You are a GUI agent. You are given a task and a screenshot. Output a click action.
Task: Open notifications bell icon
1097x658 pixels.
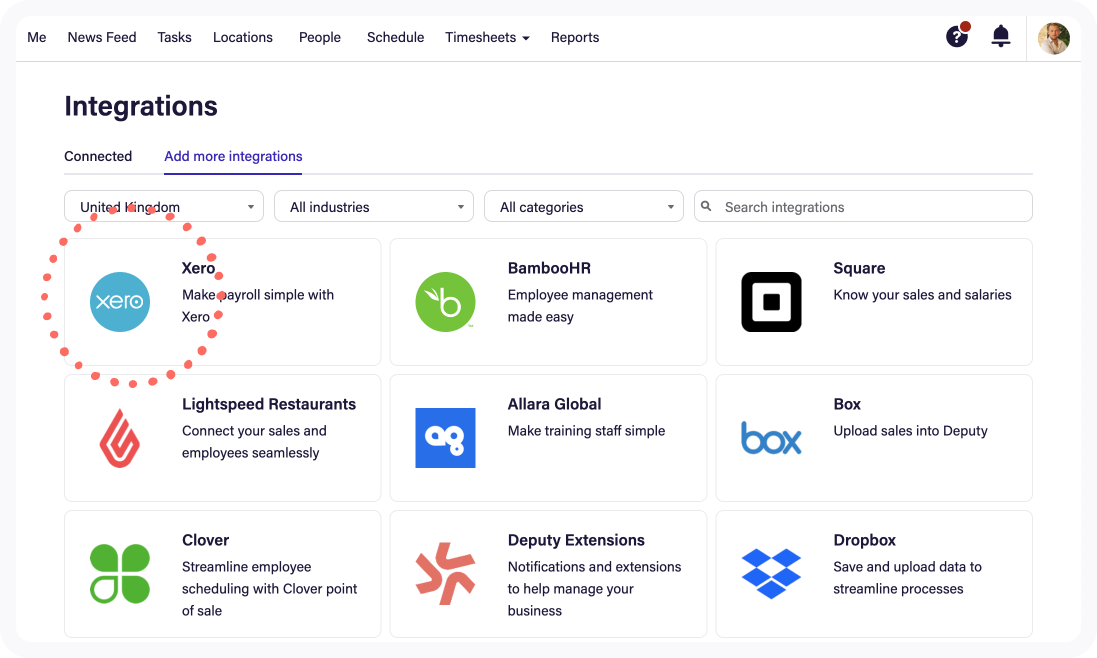pyautogui.click(x=1001, y=36)
